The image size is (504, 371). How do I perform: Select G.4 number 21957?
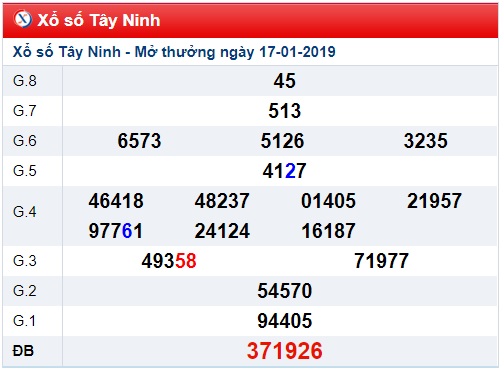(434, 201)
